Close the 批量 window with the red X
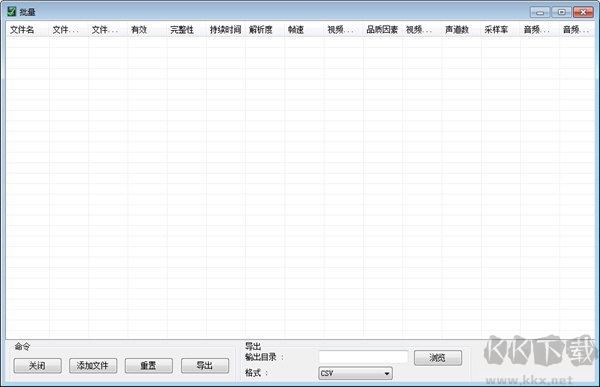This screenshot has width=600, height=387. (584, 12)
